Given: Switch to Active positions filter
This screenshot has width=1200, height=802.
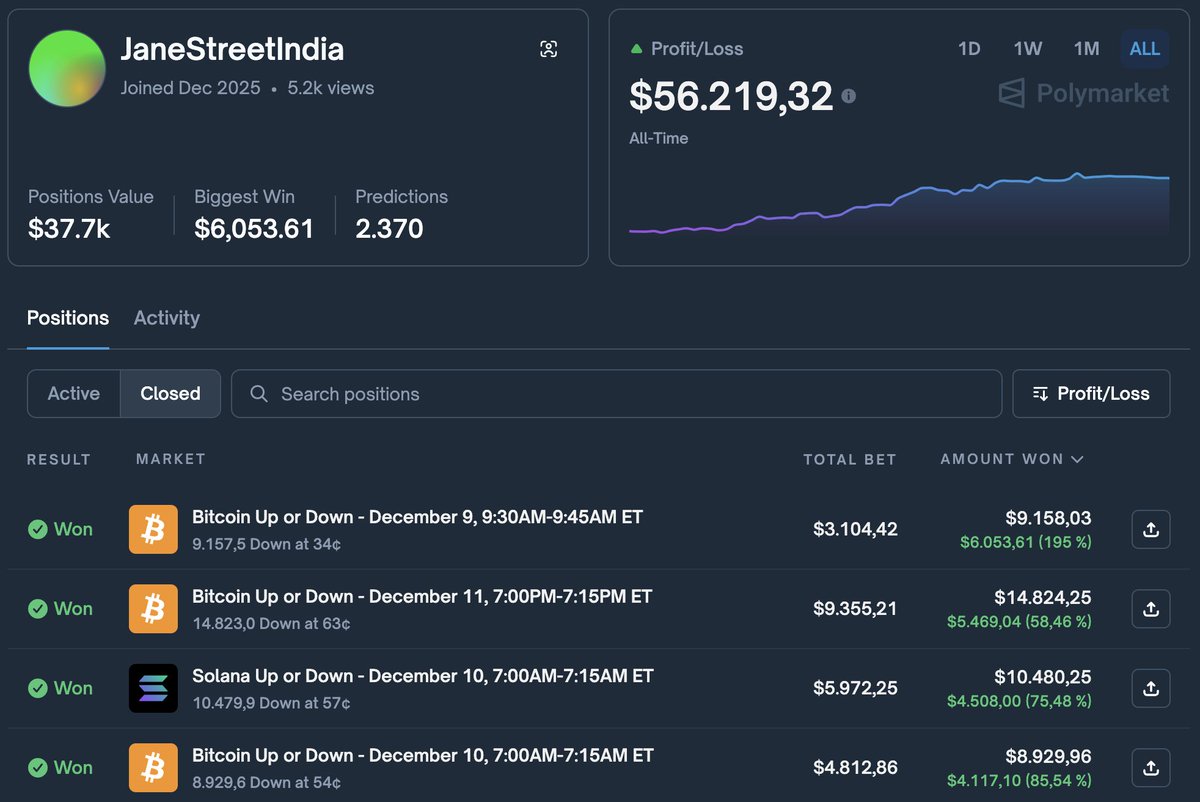Looking at the screenshot, I should tap(74, 394).
